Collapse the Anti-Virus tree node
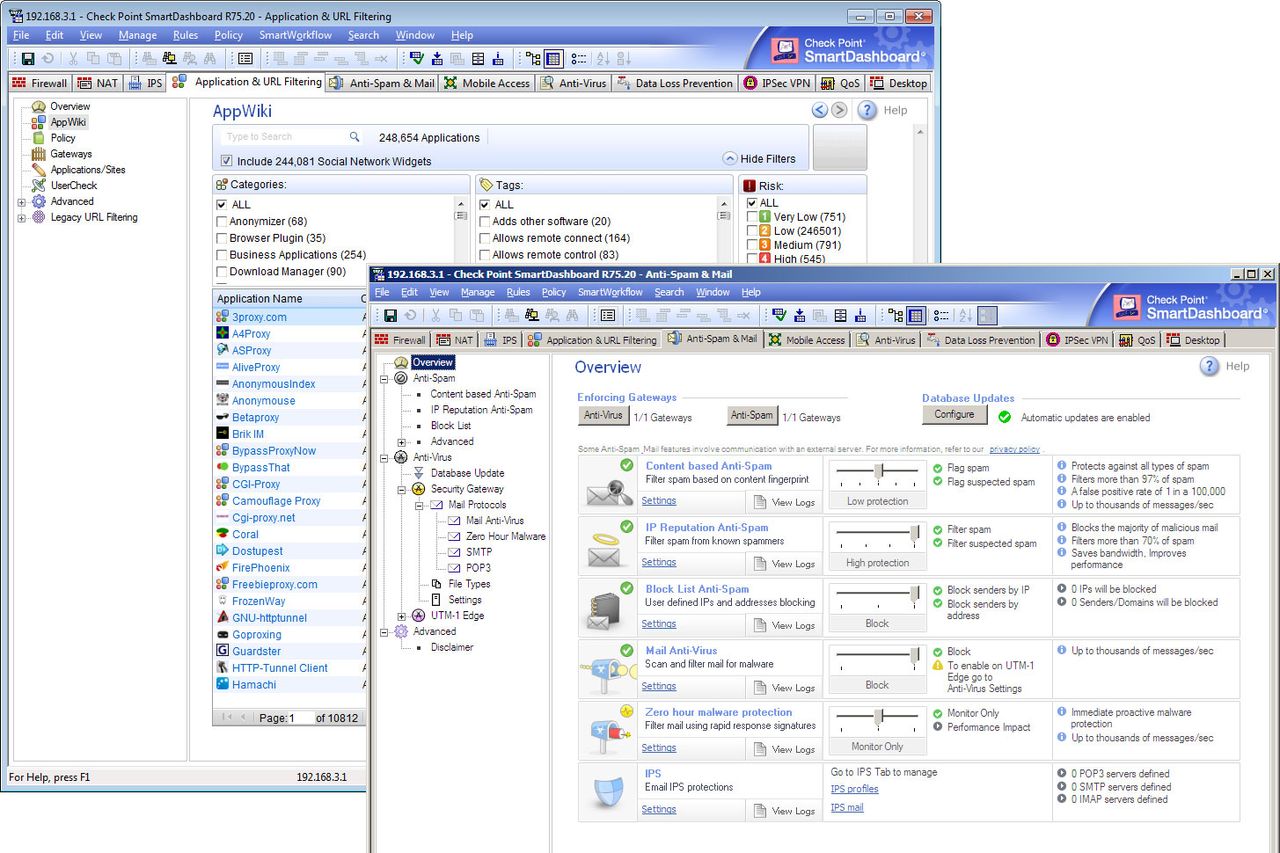 pyautogui.click(x=384, y=457)
